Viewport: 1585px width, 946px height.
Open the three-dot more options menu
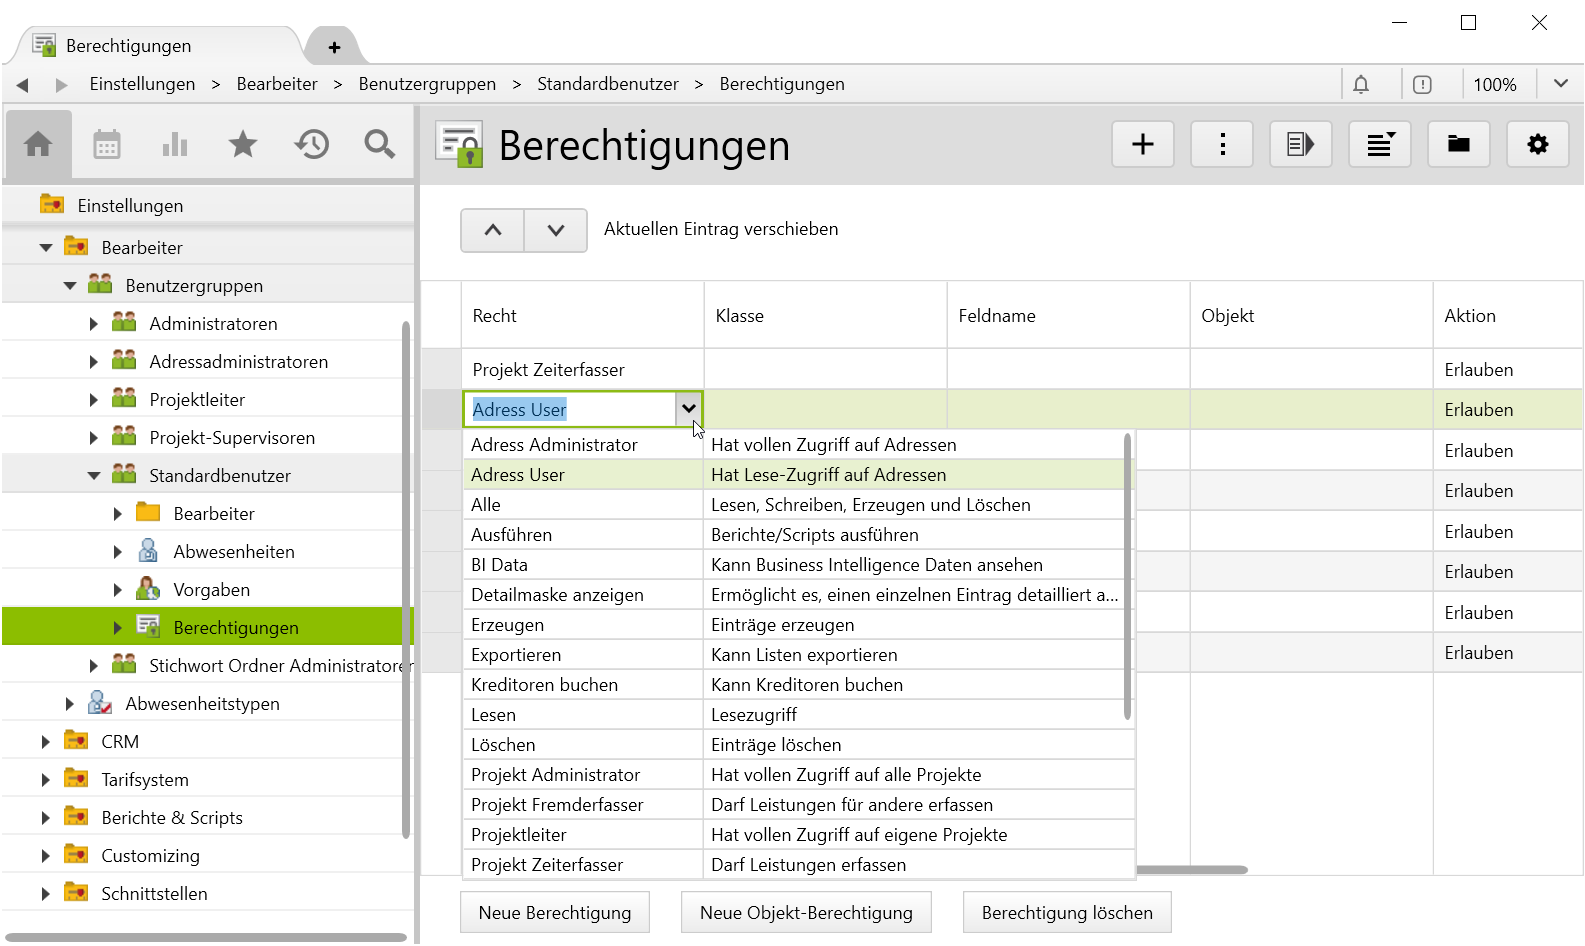(x=1222, y=145)
